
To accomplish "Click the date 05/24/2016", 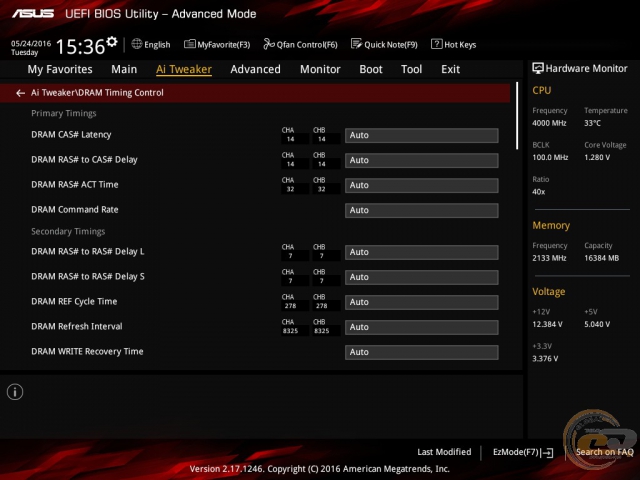I will [31, 44].
